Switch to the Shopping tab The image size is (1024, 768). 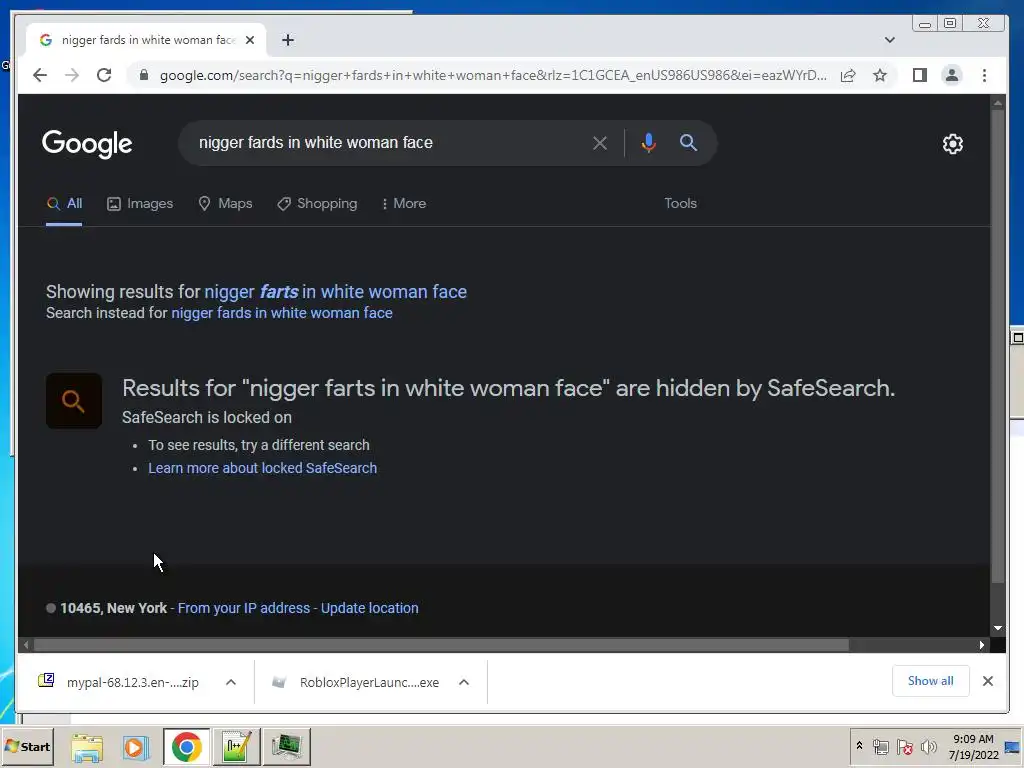click(317, 204)
